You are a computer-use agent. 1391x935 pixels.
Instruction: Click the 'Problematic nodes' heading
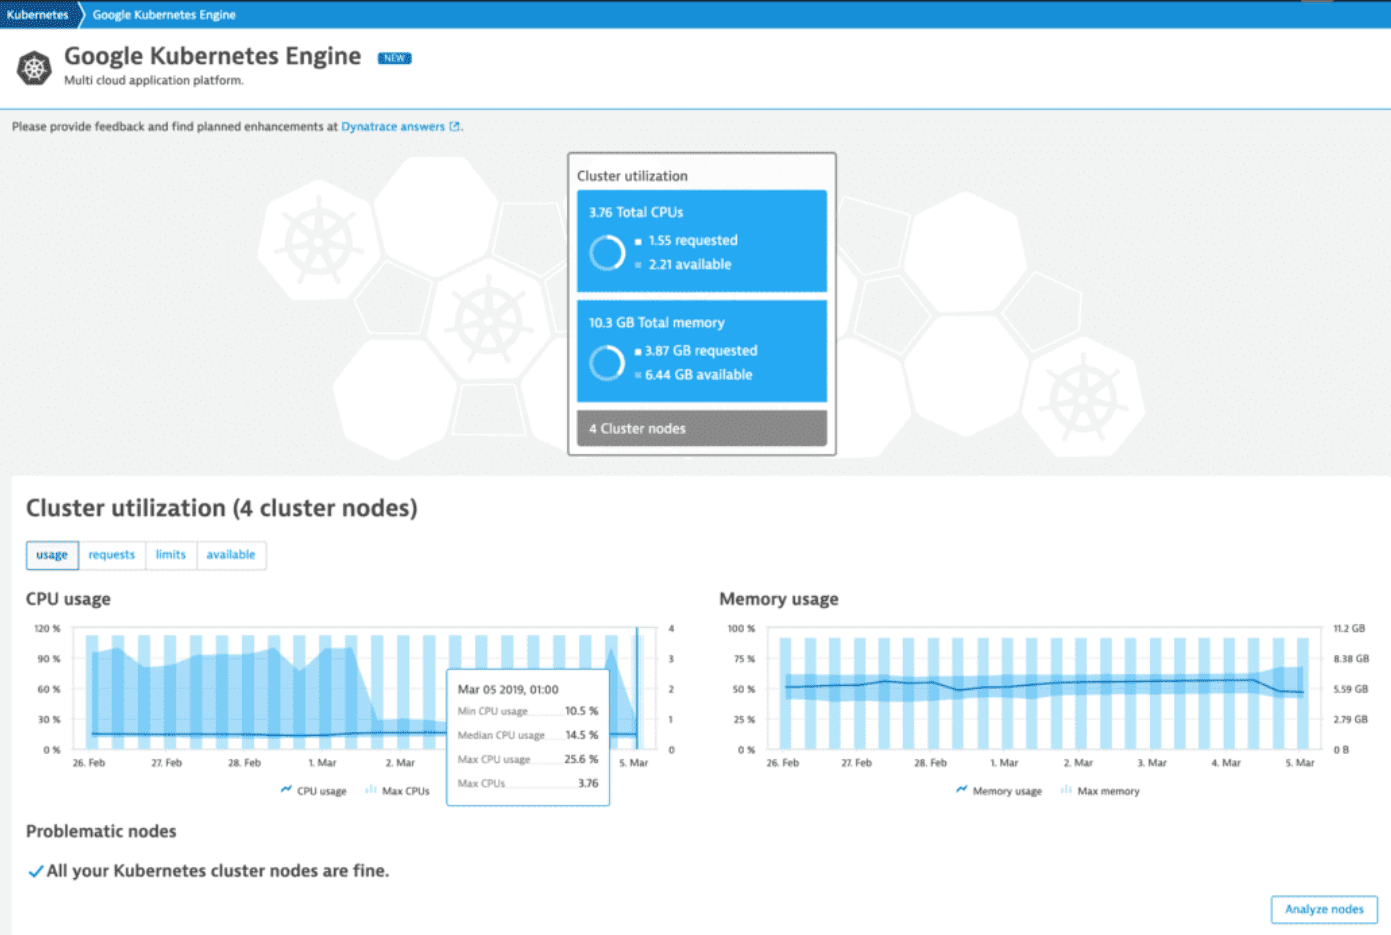coord(101,831)
